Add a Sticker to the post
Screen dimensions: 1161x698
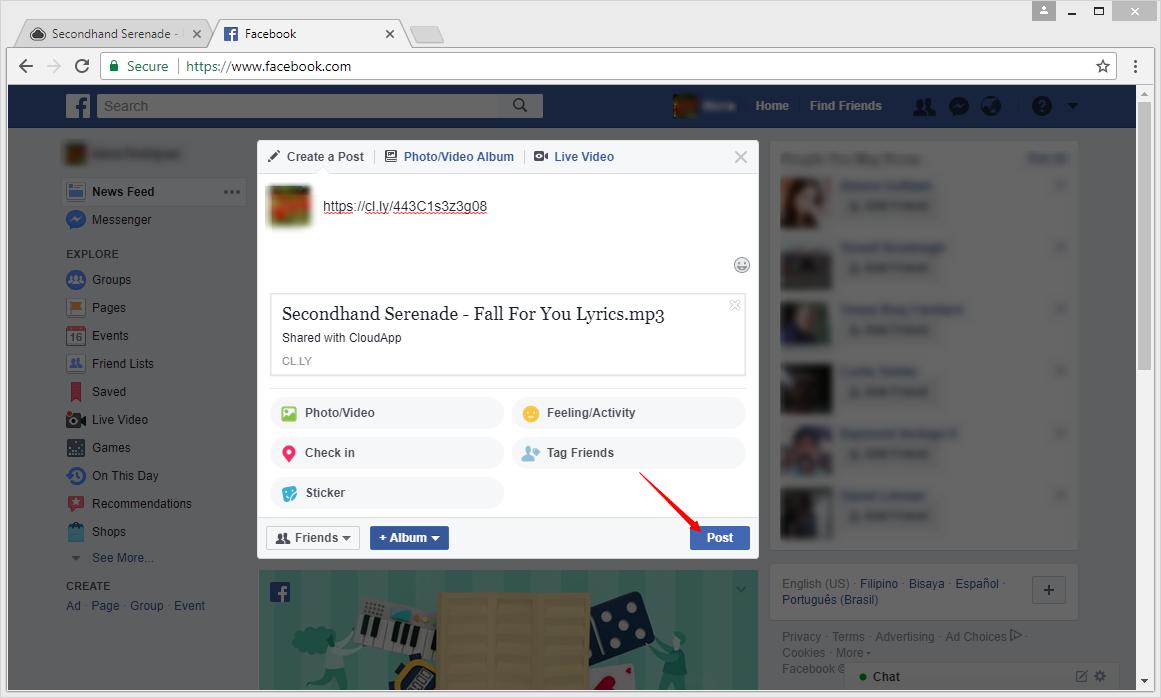coord(387,493)
